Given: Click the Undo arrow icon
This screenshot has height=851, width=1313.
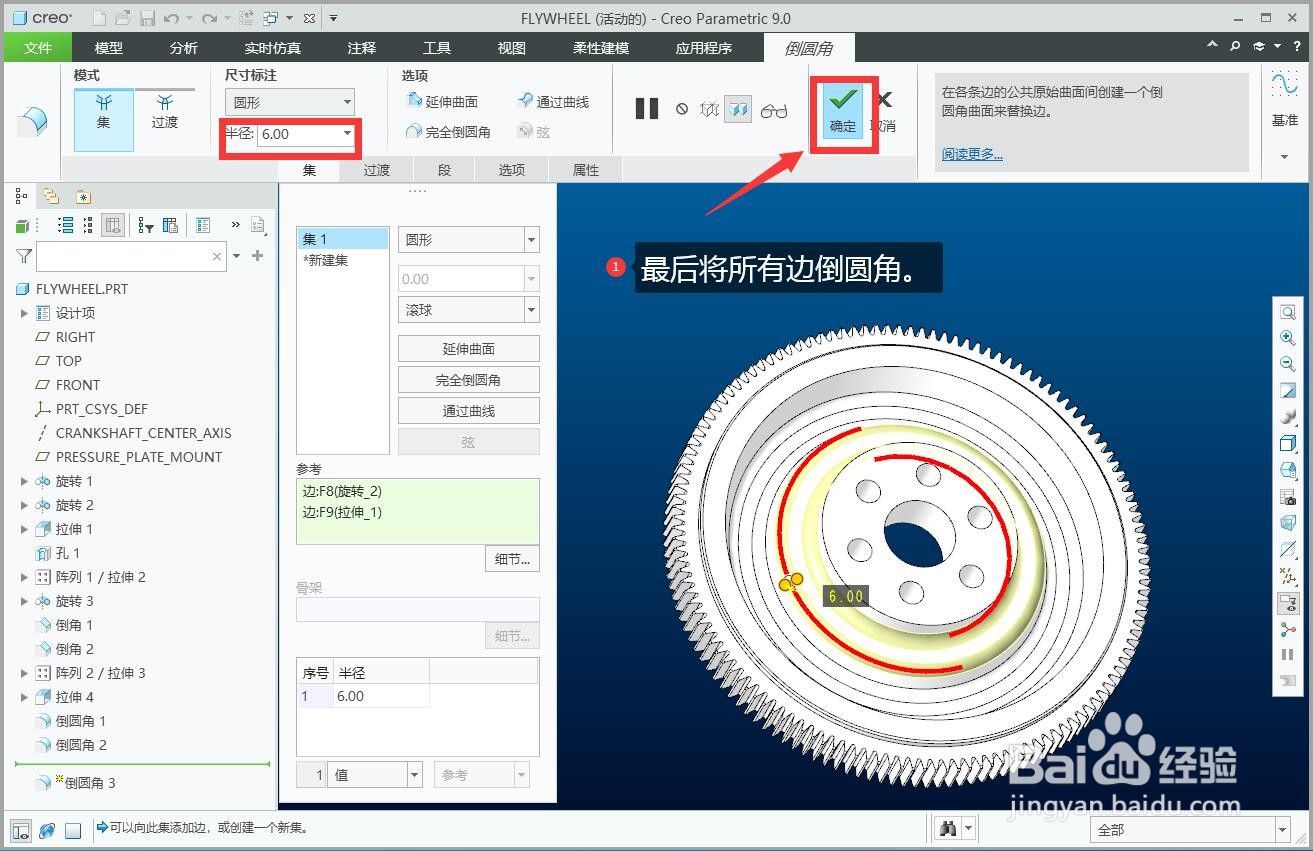Looking at the screenshot, I should pos(171,18).
